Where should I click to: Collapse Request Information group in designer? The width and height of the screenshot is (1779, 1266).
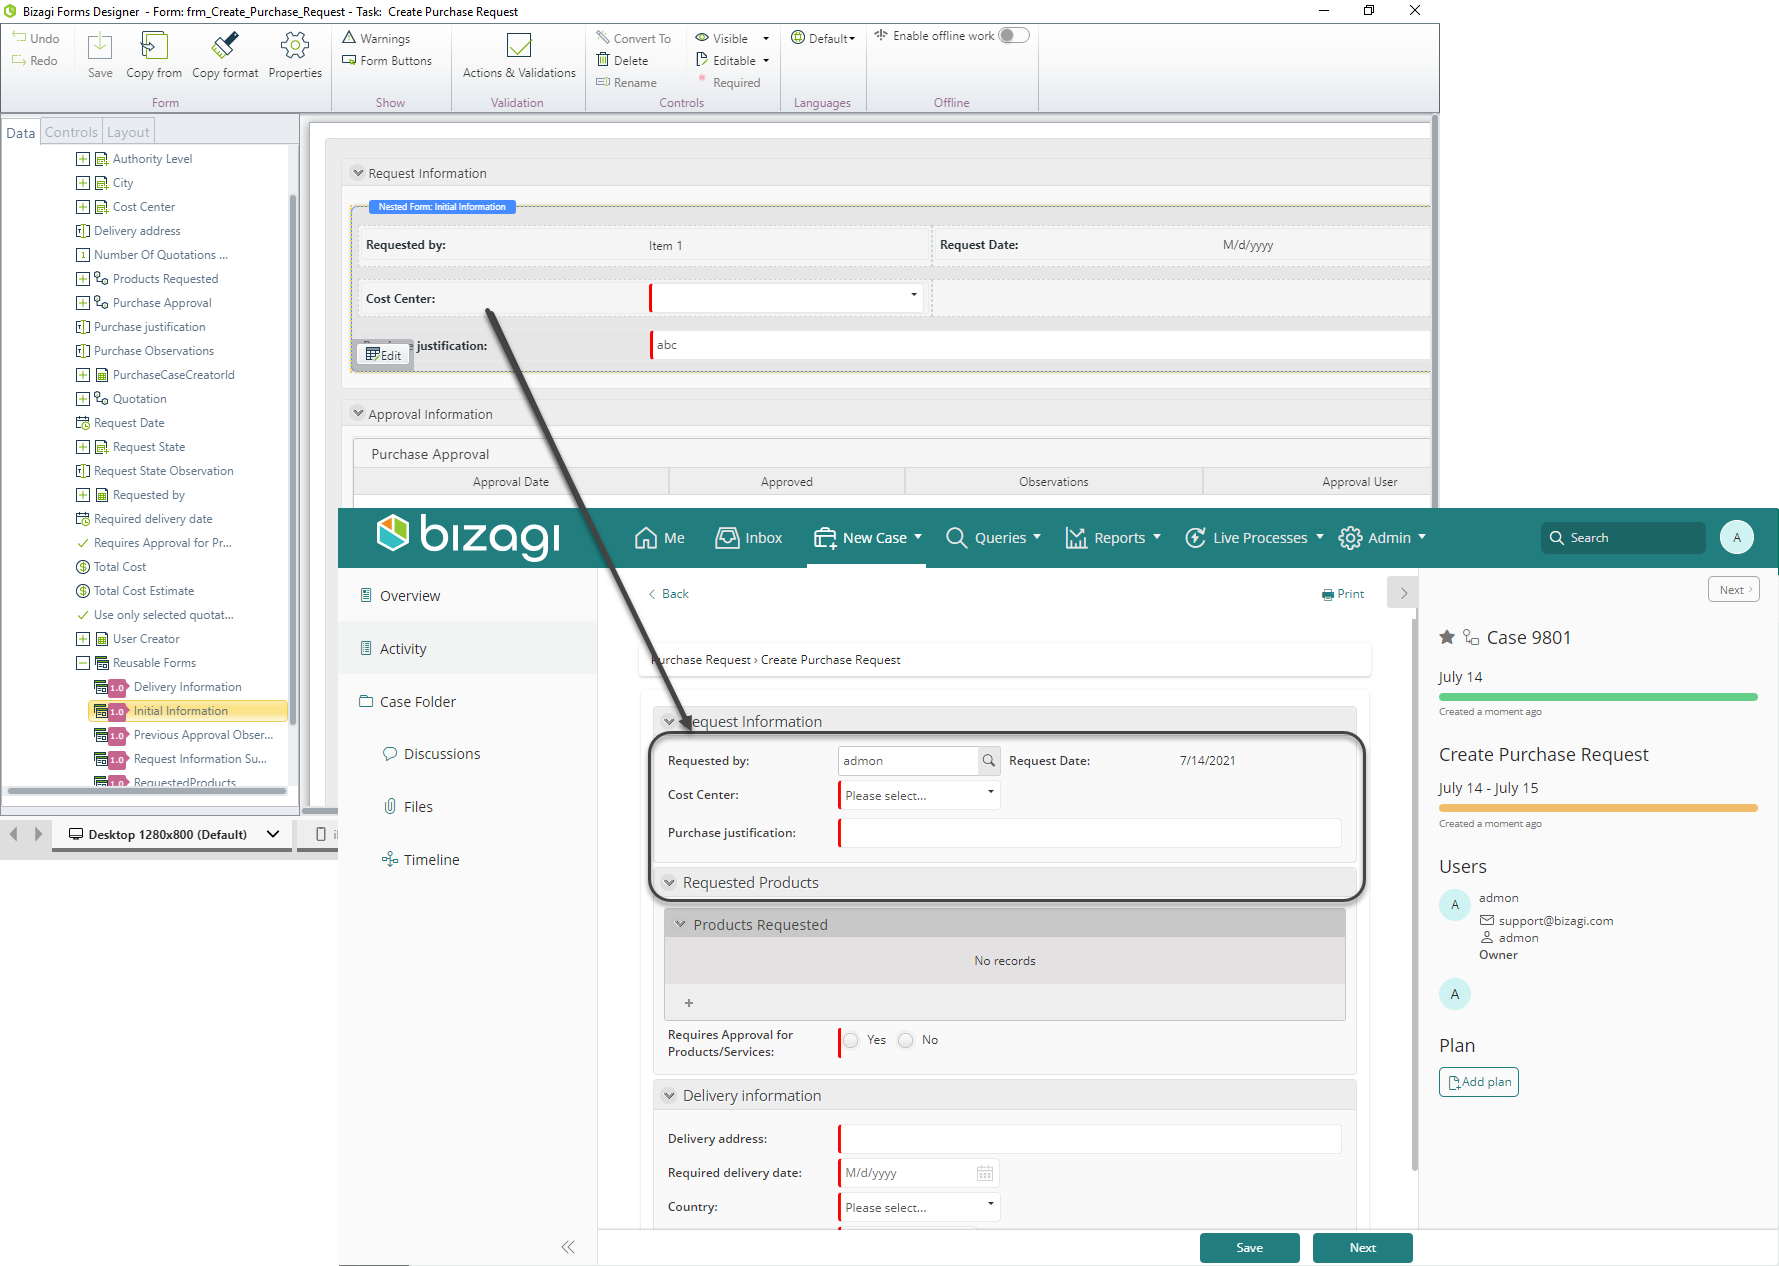358,173
